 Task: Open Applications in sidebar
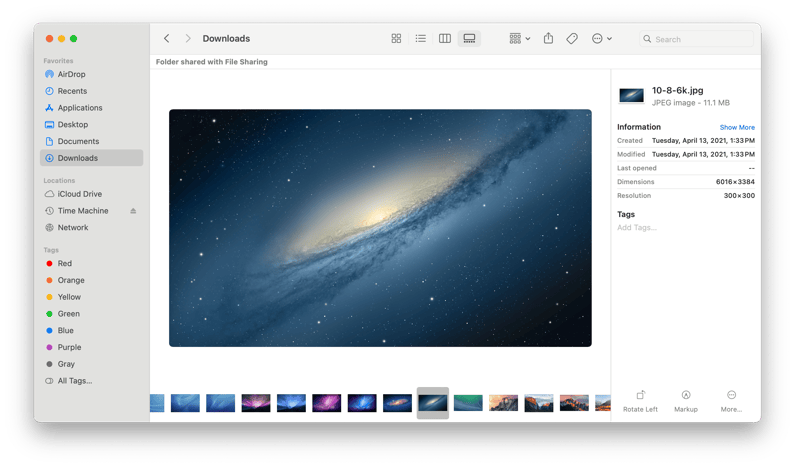pyautogui.click(x=91, y=107)
